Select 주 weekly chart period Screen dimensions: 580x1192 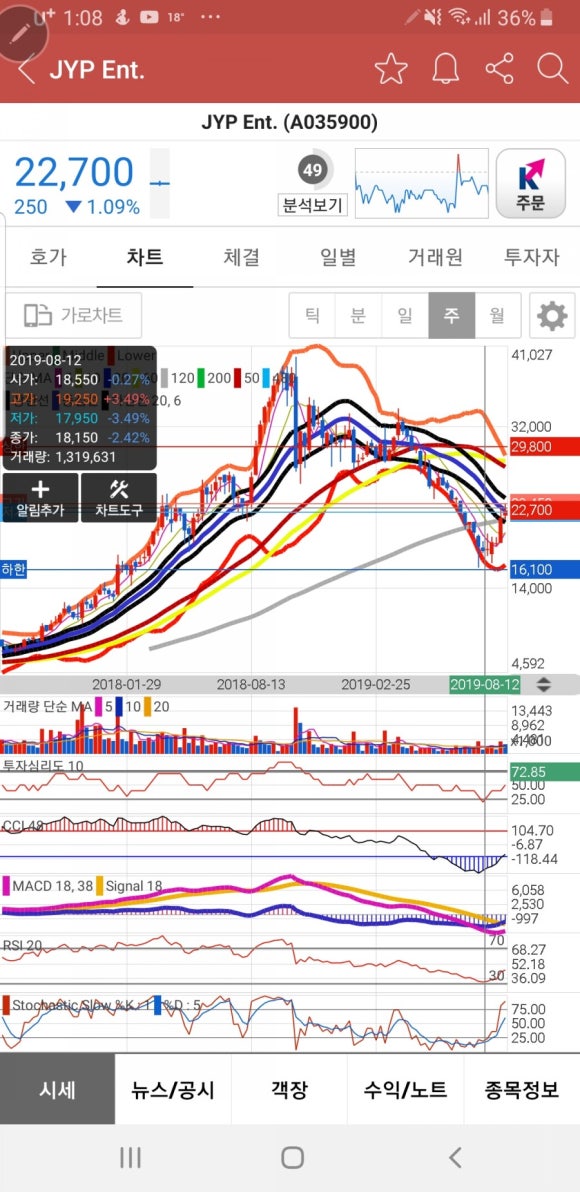452,315
